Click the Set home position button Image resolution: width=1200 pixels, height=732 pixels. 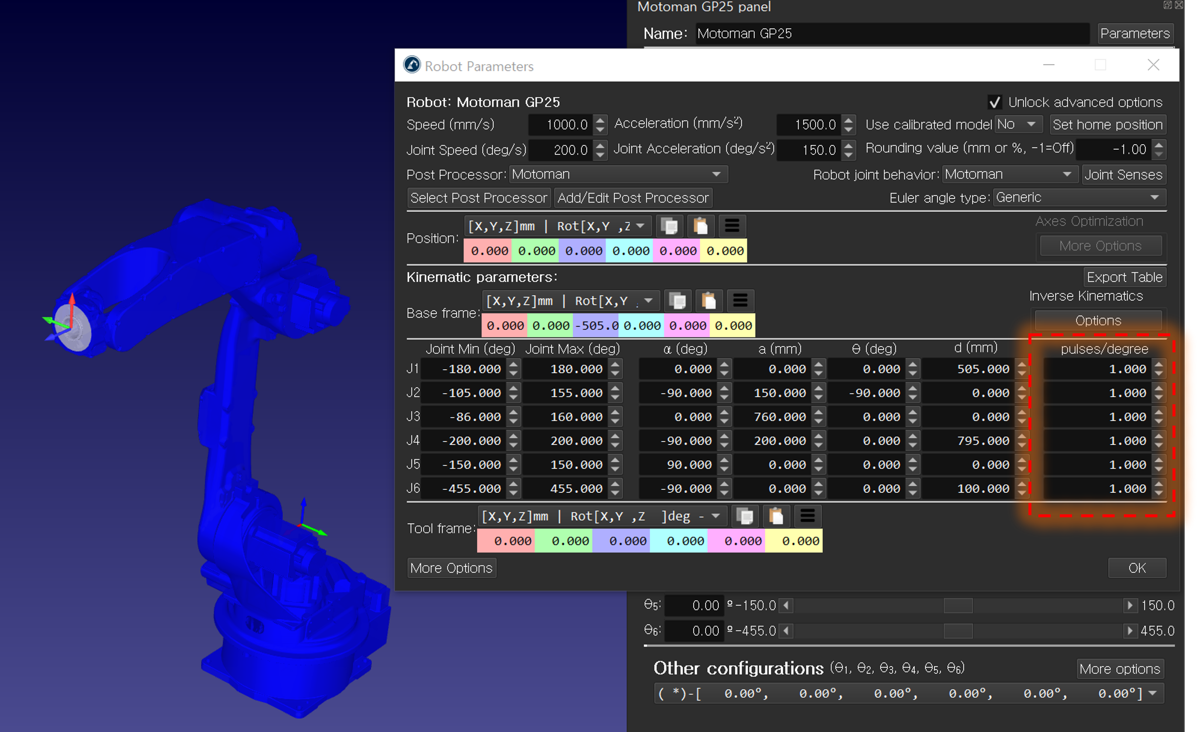(1107, 124)
